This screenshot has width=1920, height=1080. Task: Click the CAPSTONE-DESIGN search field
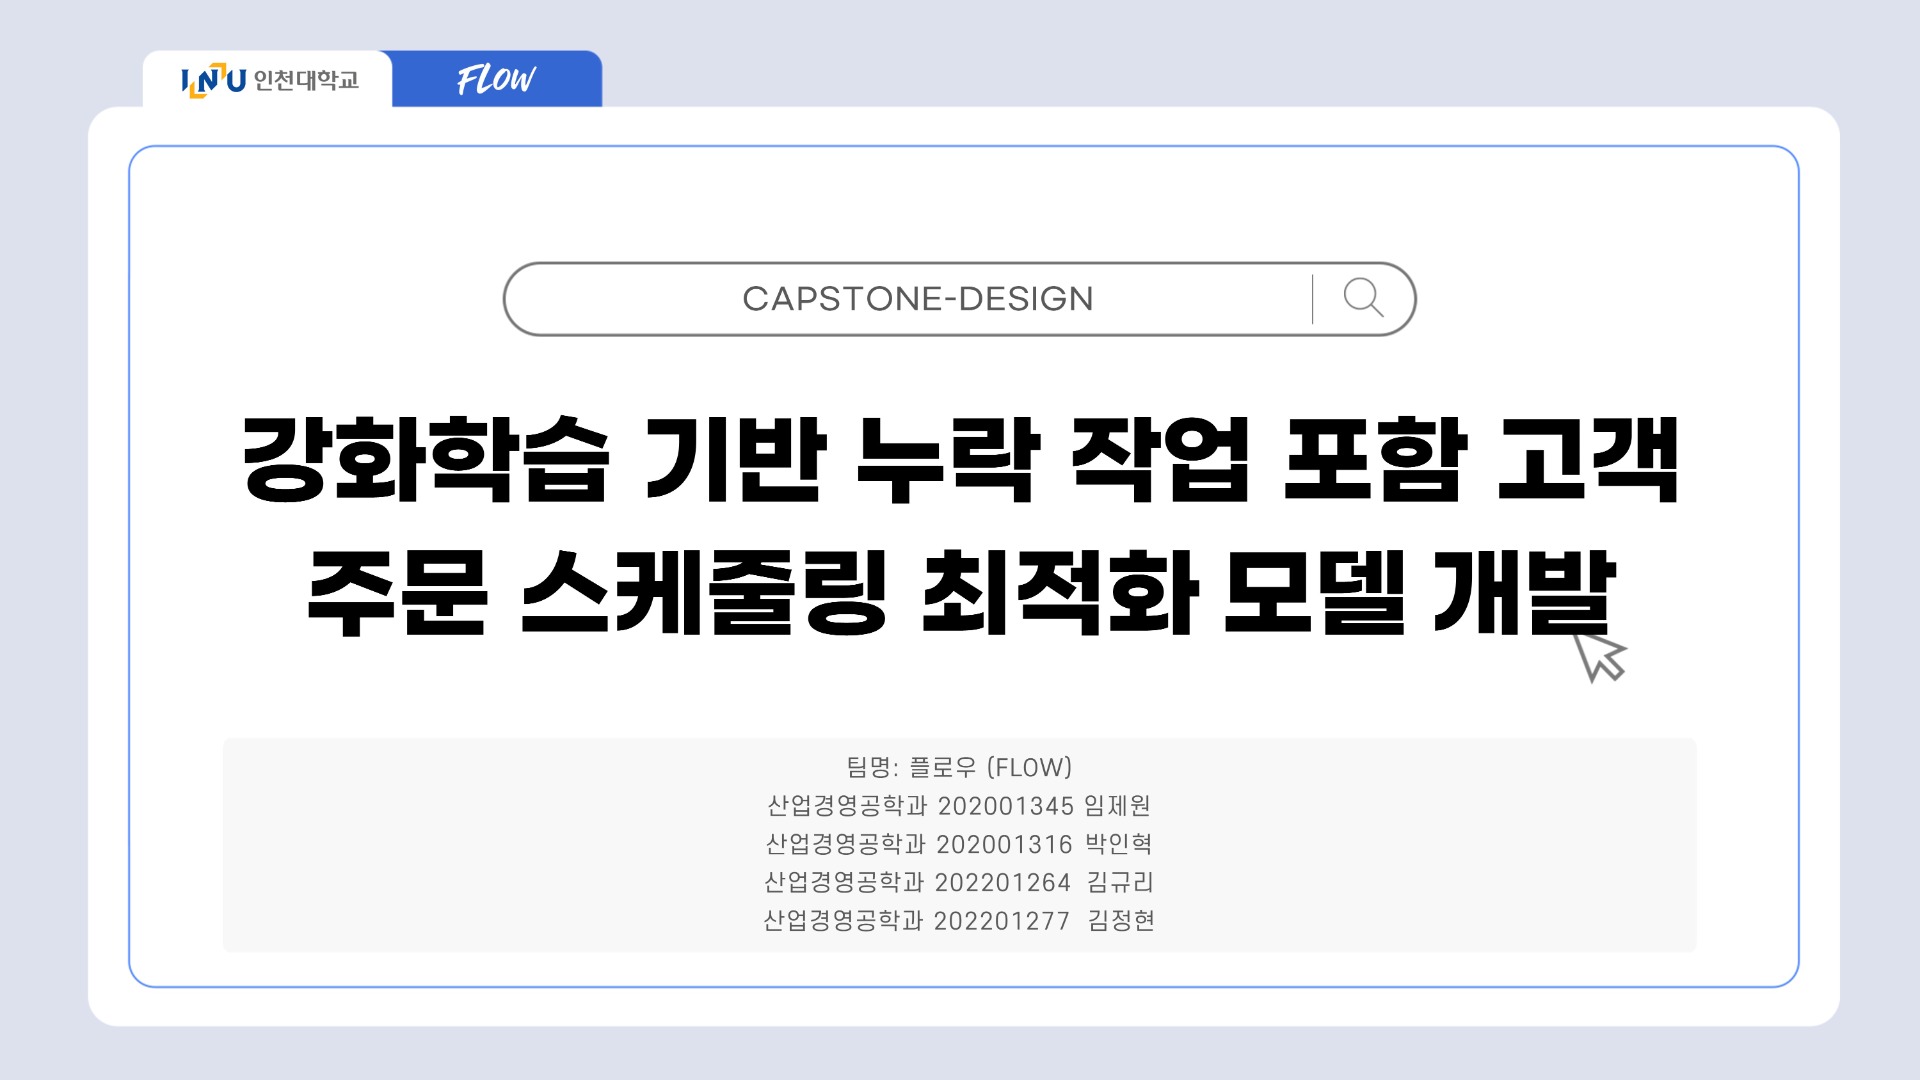959,299
